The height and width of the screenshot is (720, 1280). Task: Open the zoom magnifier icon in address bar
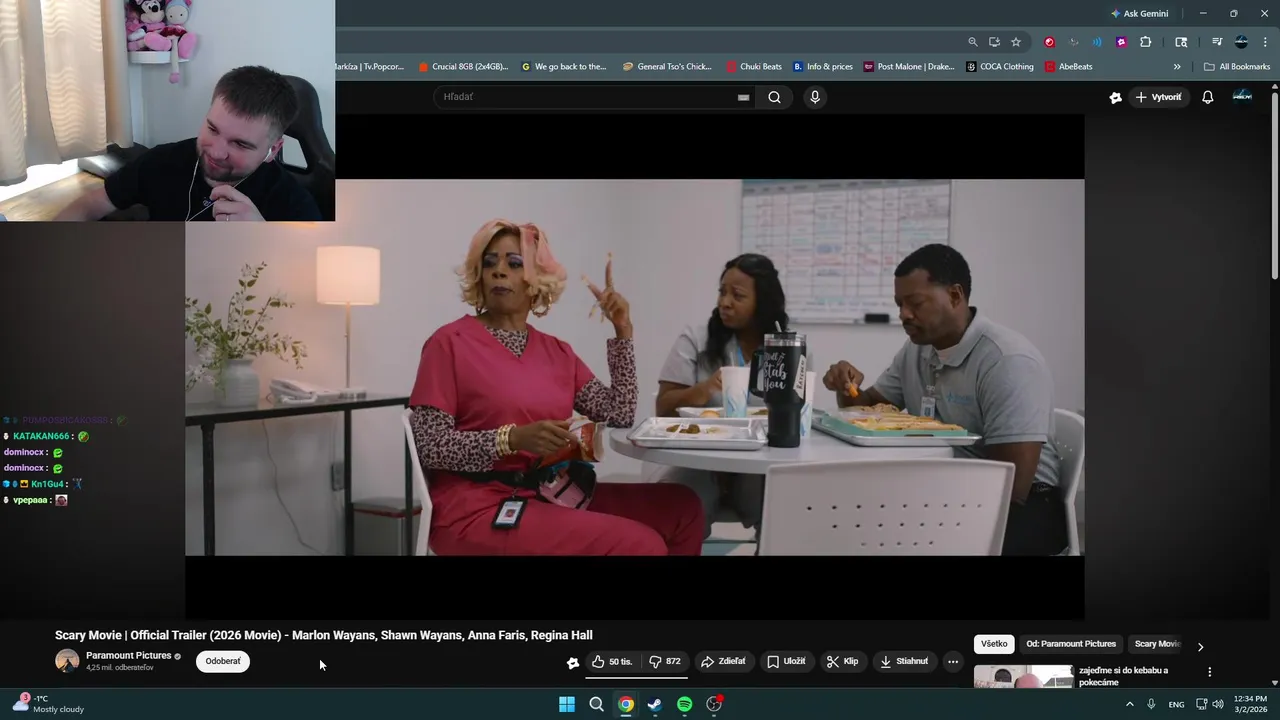(x=973, y=42)
